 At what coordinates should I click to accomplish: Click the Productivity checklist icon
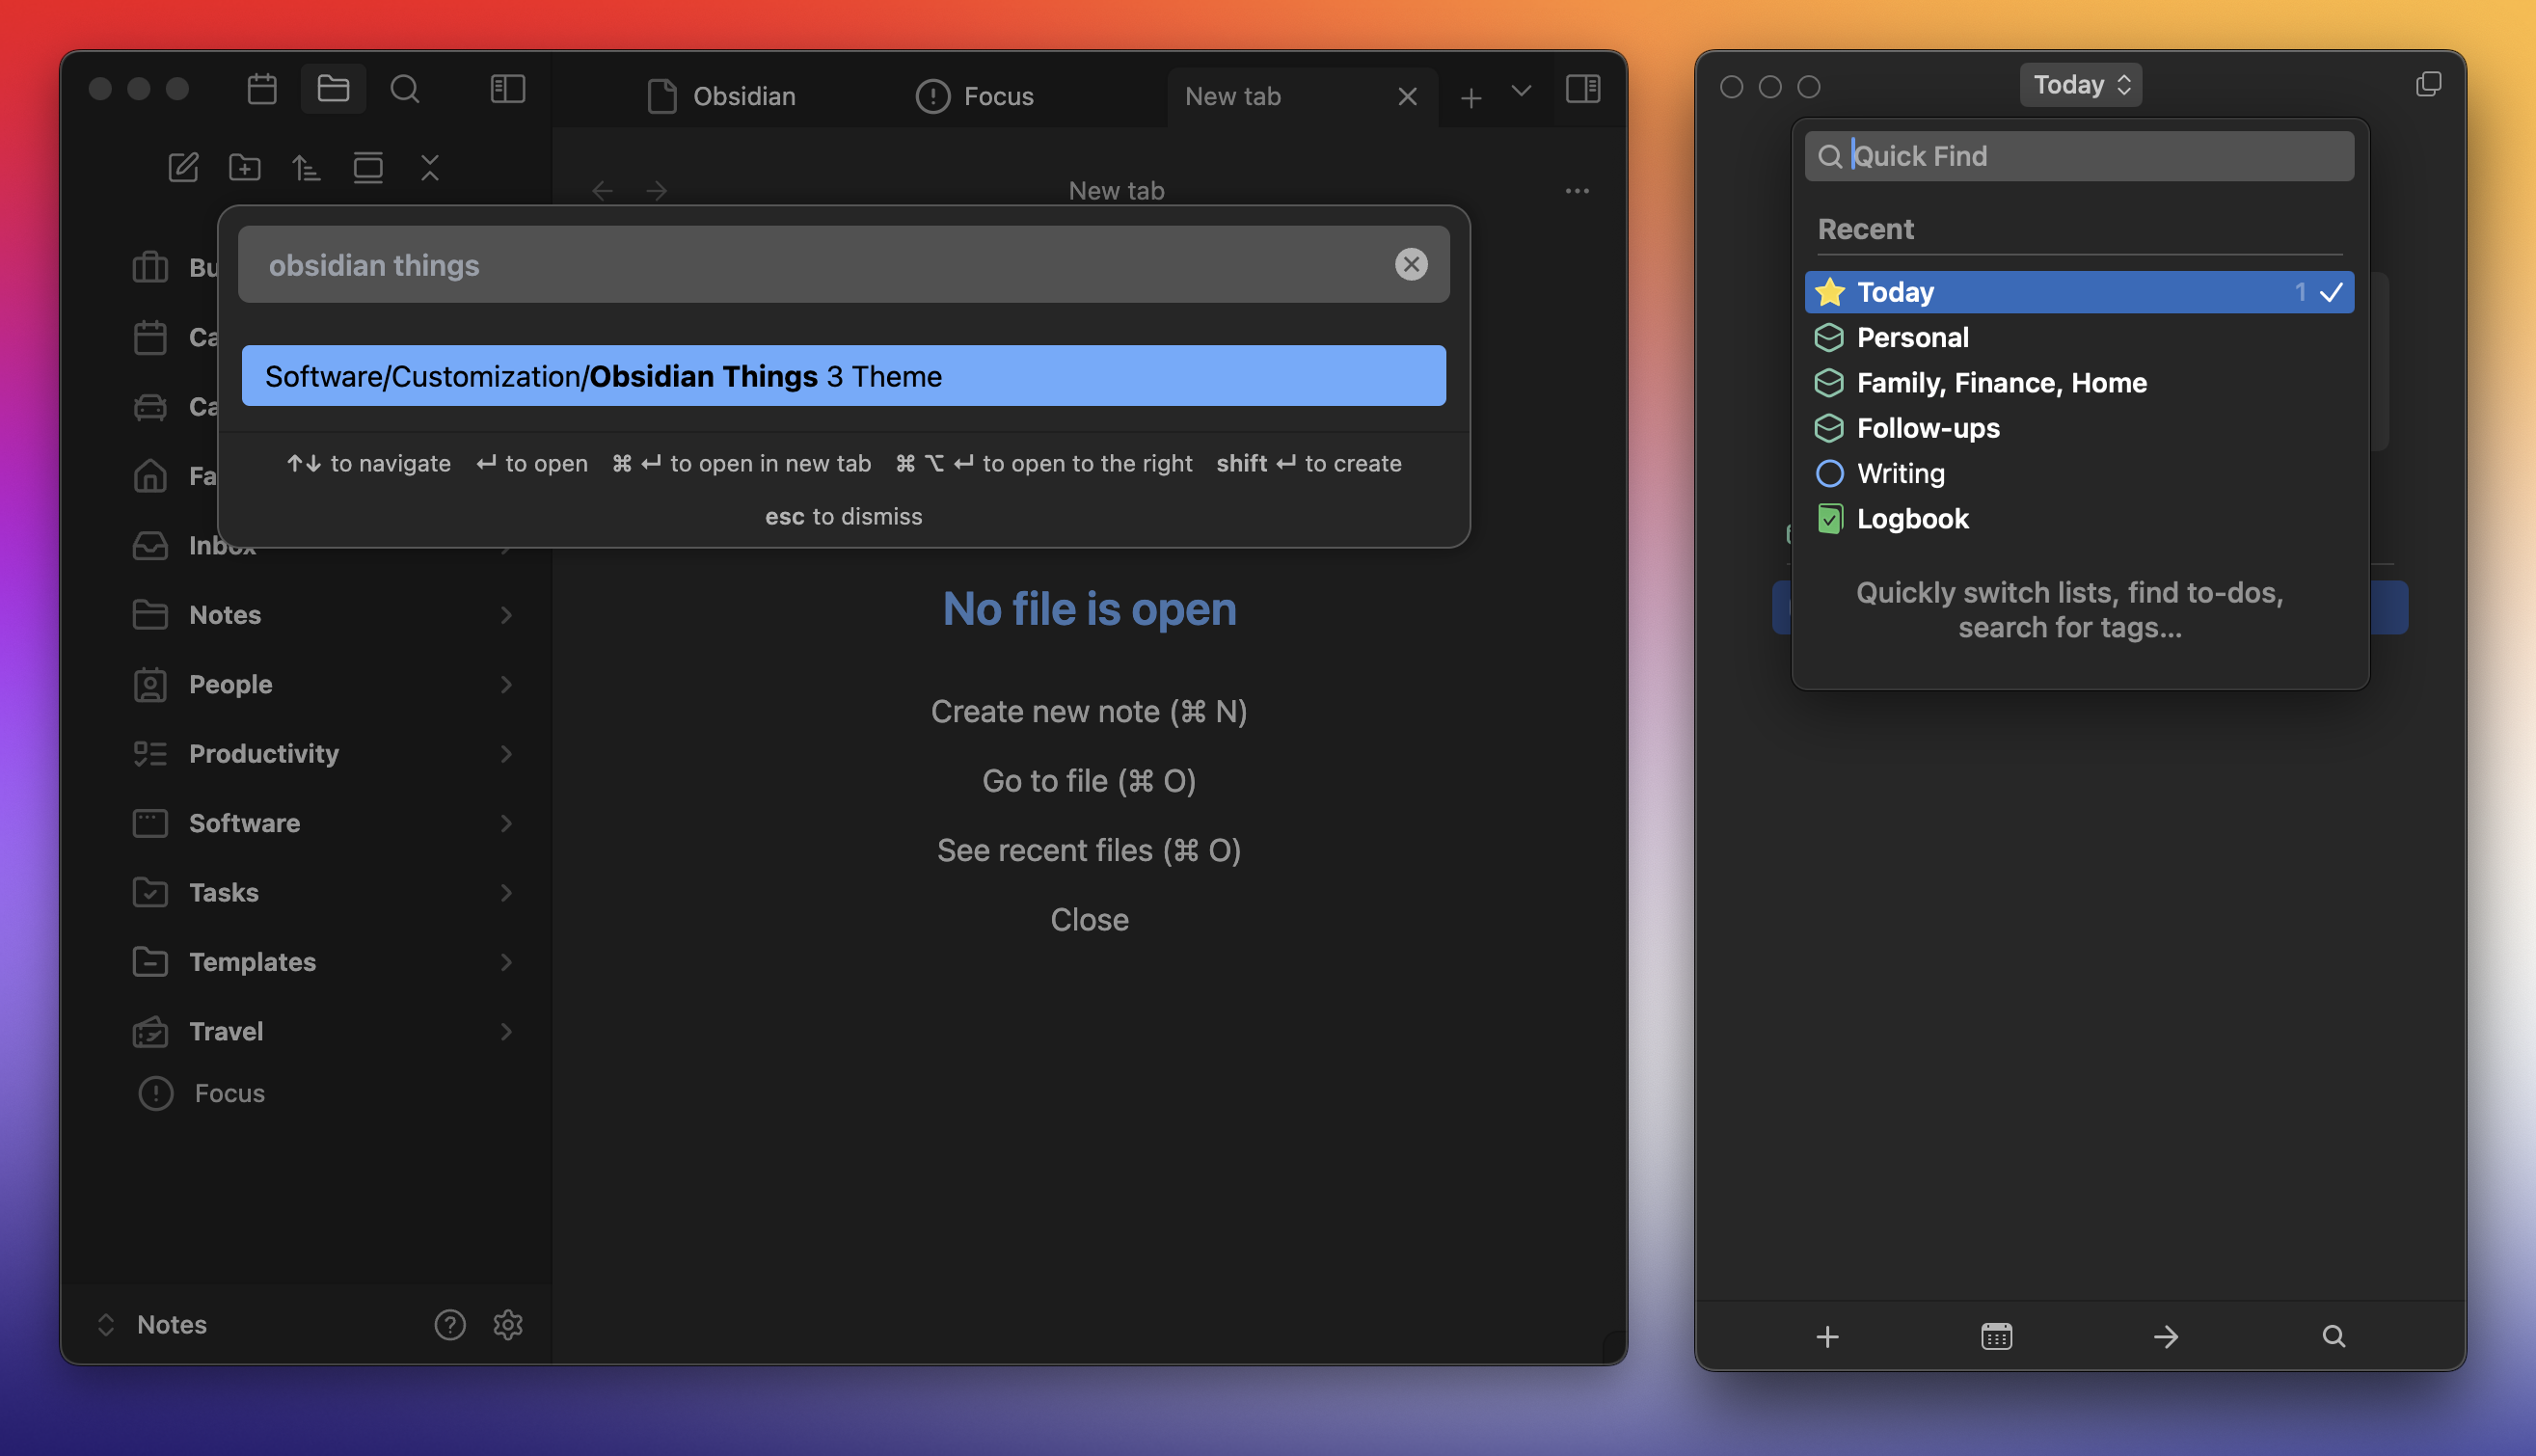(150, 753)
